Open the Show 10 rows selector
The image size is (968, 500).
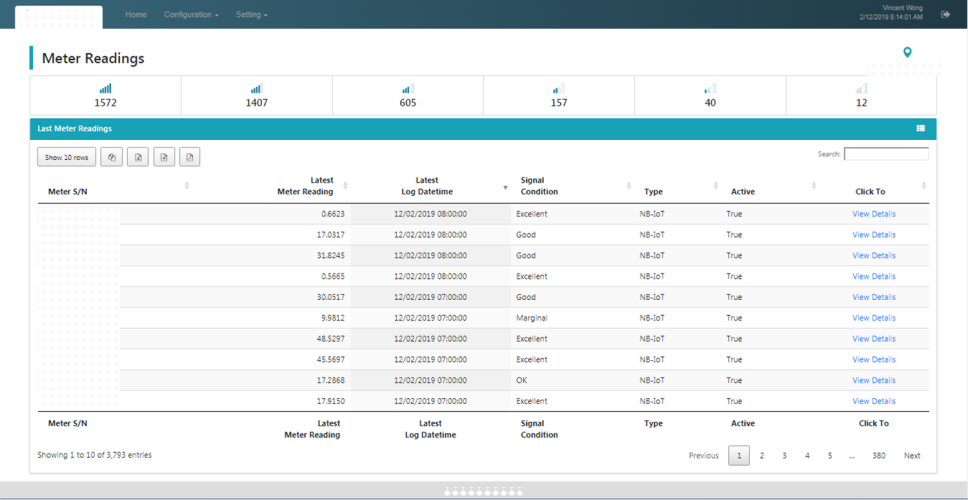tap(67, 157)
